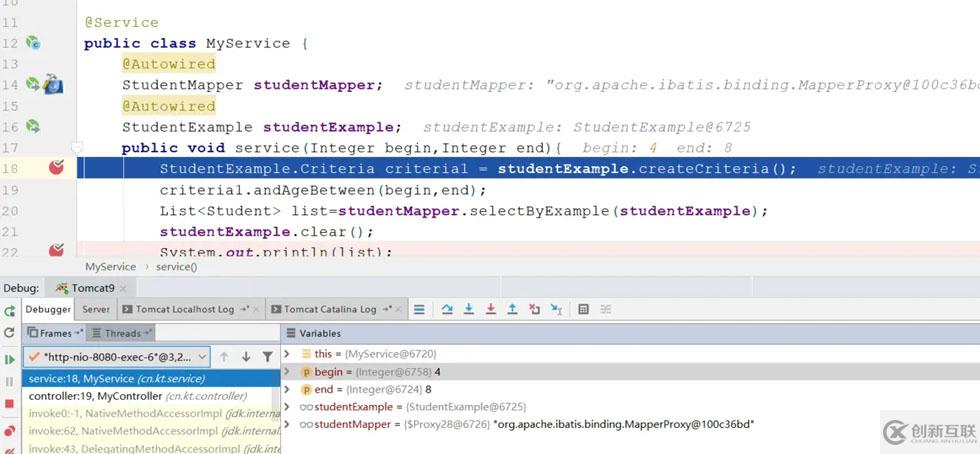Close the Tomcat9 debug tab
The height and width of the screenshot is (454, 980).
click(x=123, y=288)
